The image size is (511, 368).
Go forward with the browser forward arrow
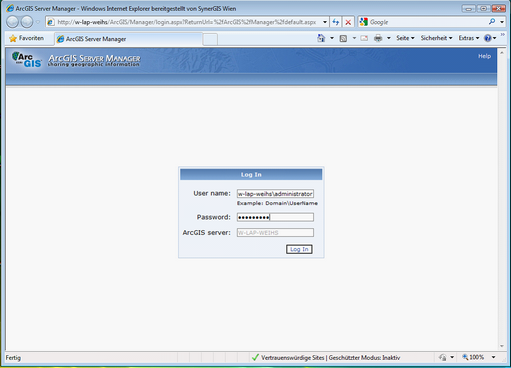point(27,22)
